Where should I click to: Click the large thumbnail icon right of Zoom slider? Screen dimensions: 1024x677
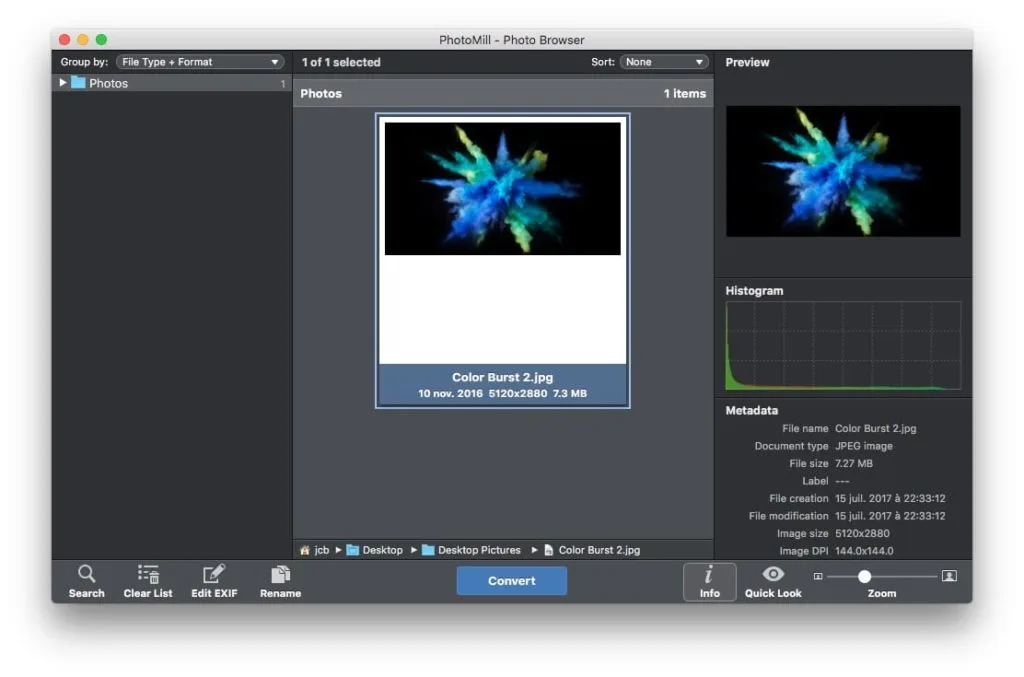(x=948, y=576)
